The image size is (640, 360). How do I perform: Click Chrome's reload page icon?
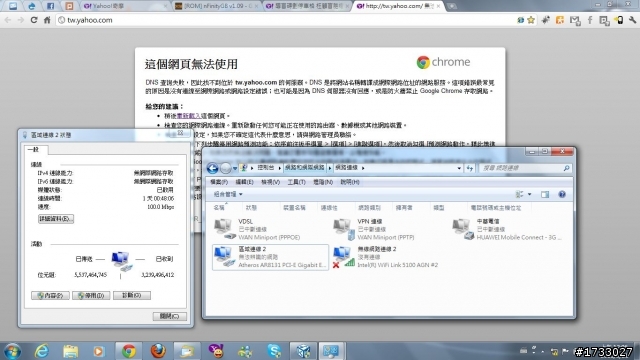click(34, 20)
